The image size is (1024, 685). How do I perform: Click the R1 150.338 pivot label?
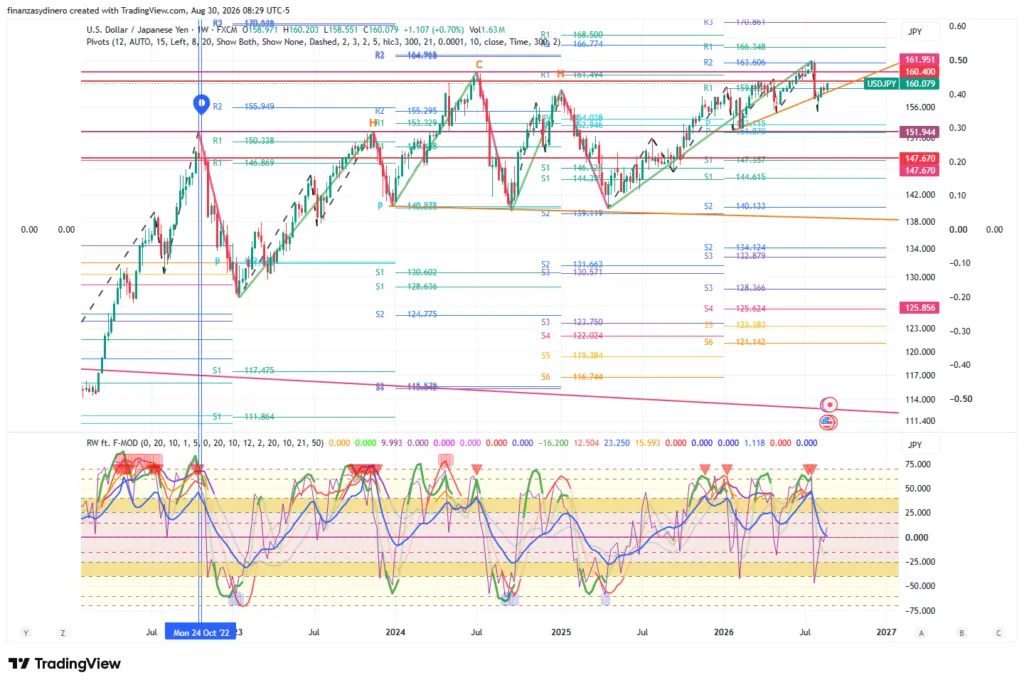[244, 140]
